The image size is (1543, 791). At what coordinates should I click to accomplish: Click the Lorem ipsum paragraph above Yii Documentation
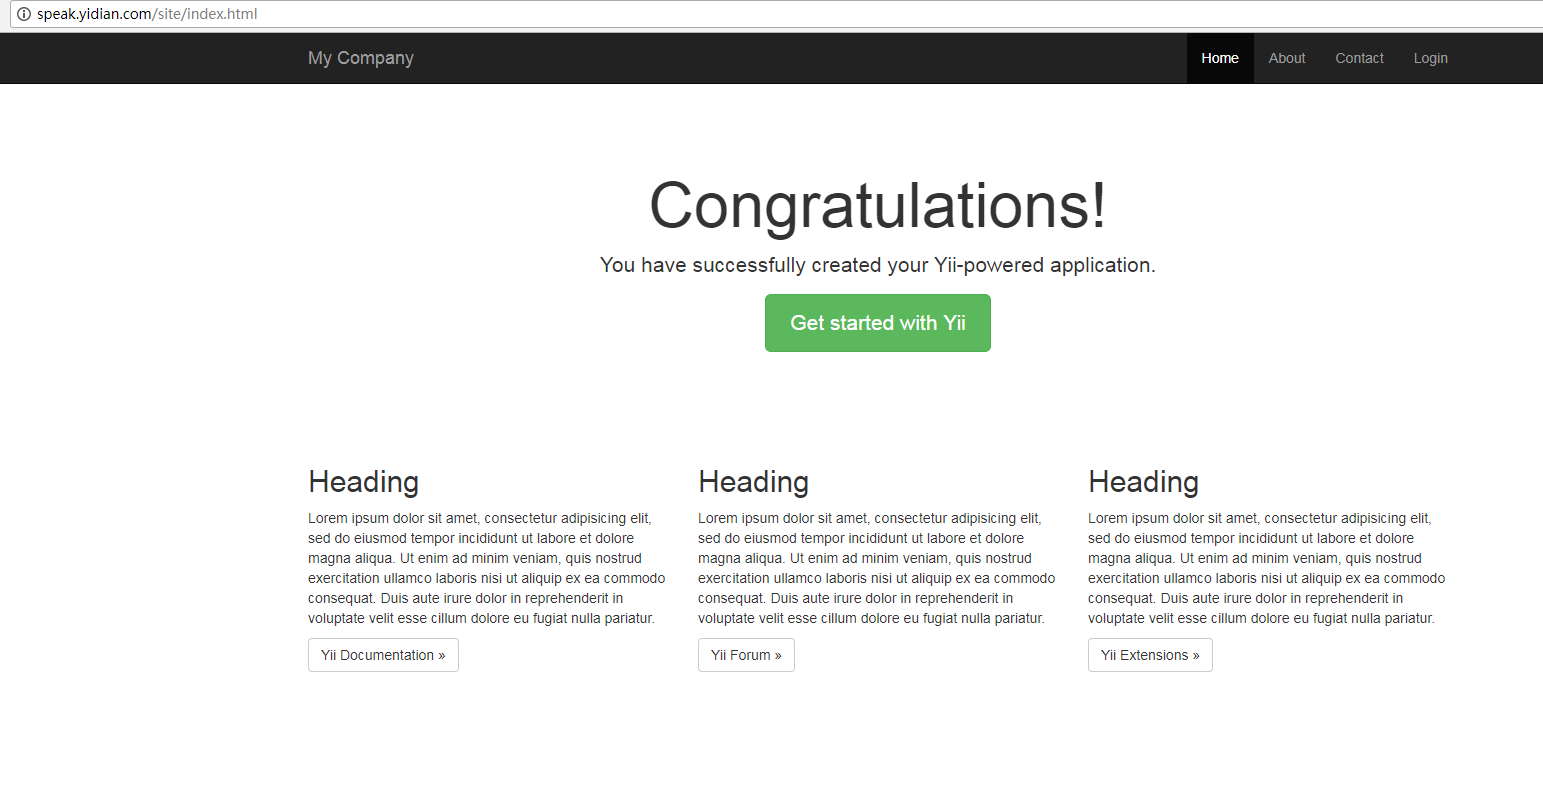487,568
